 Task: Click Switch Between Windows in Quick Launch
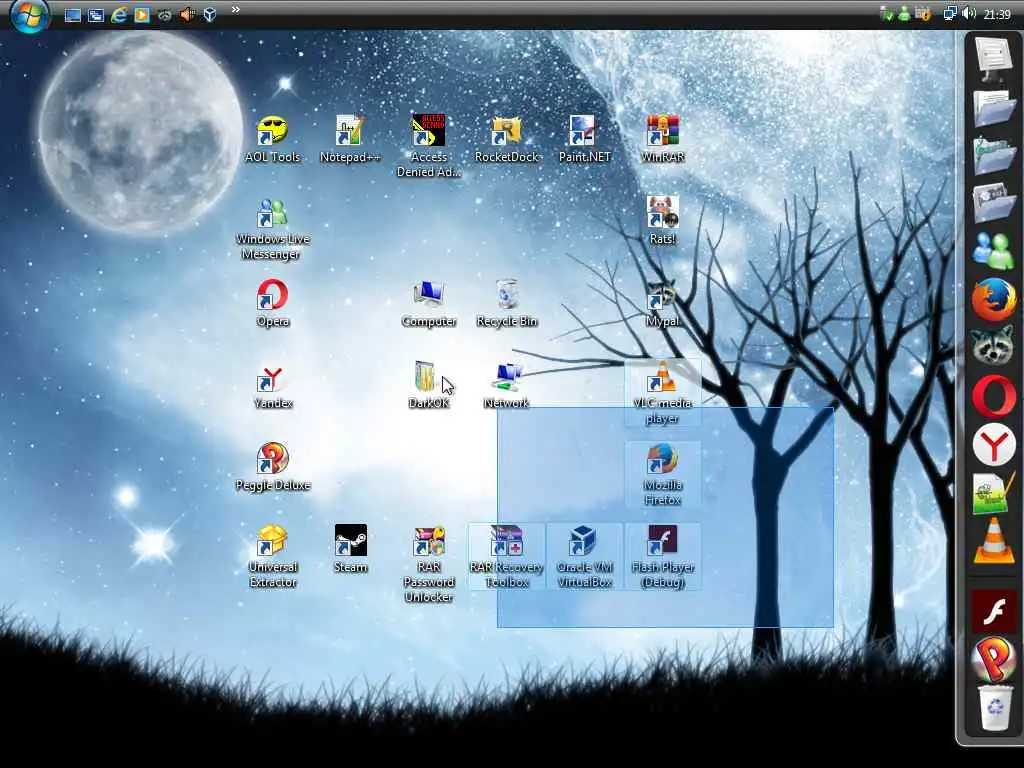pos(95,15)
